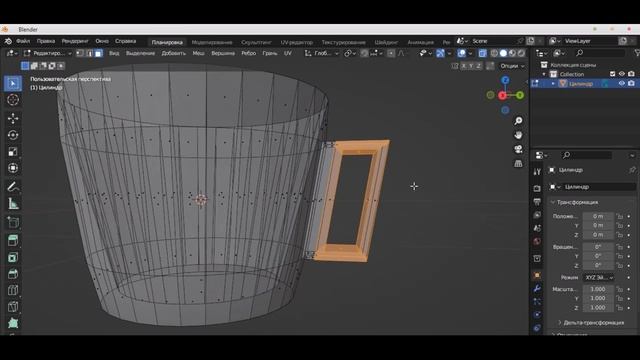Screen dimensions: 640x360
Task: Open the Опции dropdown
Action: tap(512, 66)
